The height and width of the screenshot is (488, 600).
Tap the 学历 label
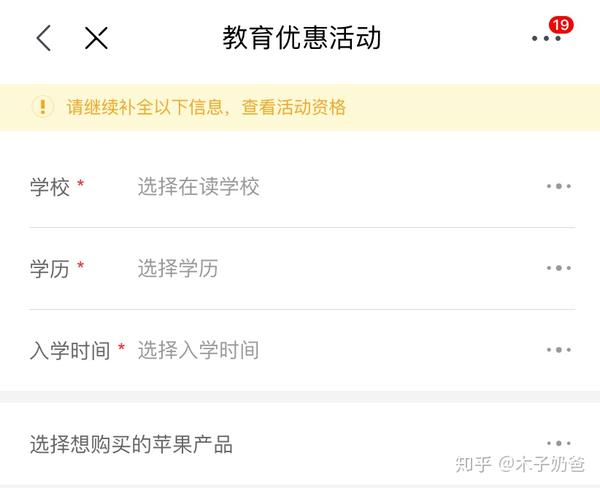[50, 268]
